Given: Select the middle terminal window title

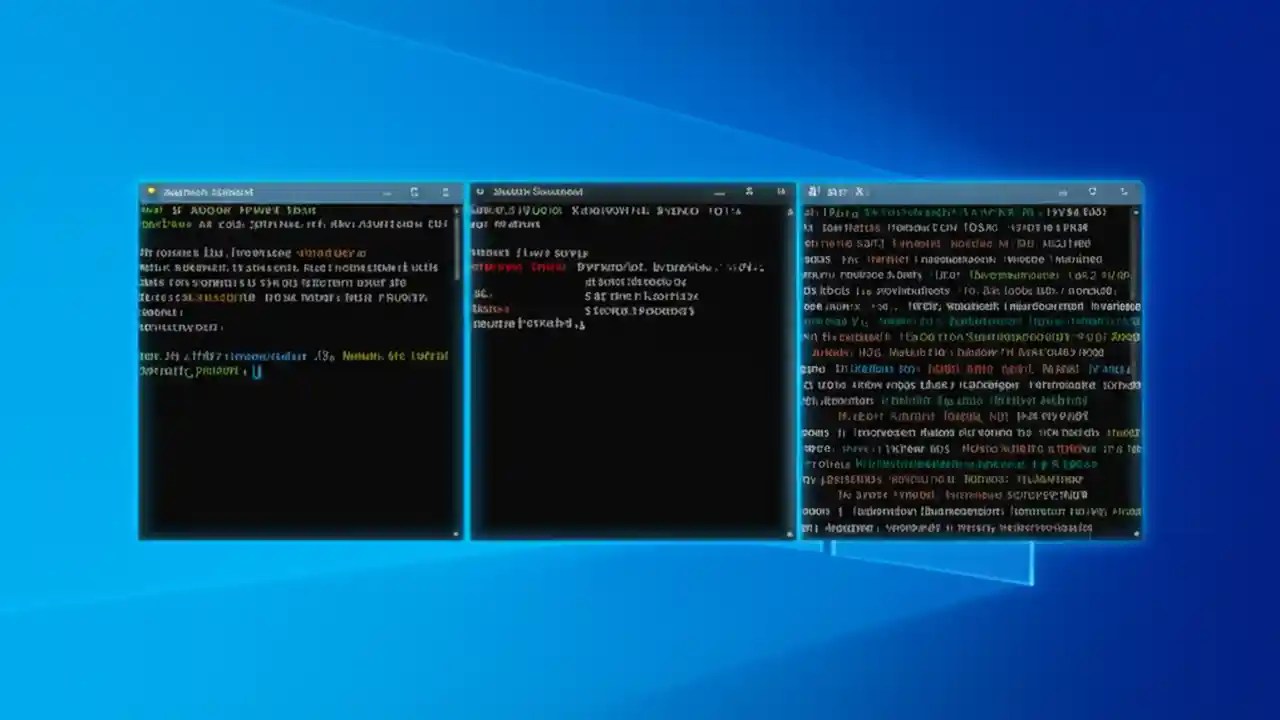Looking at the screenshot, I should 538,191.
